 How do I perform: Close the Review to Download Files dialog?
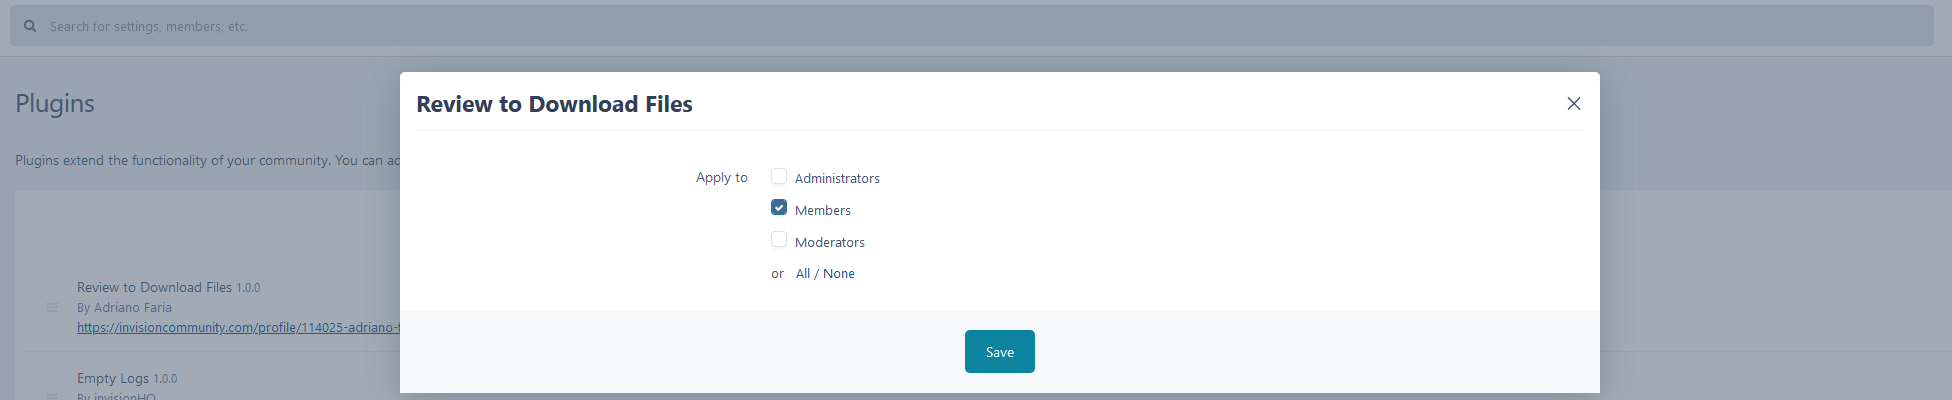coord(1573,104)
